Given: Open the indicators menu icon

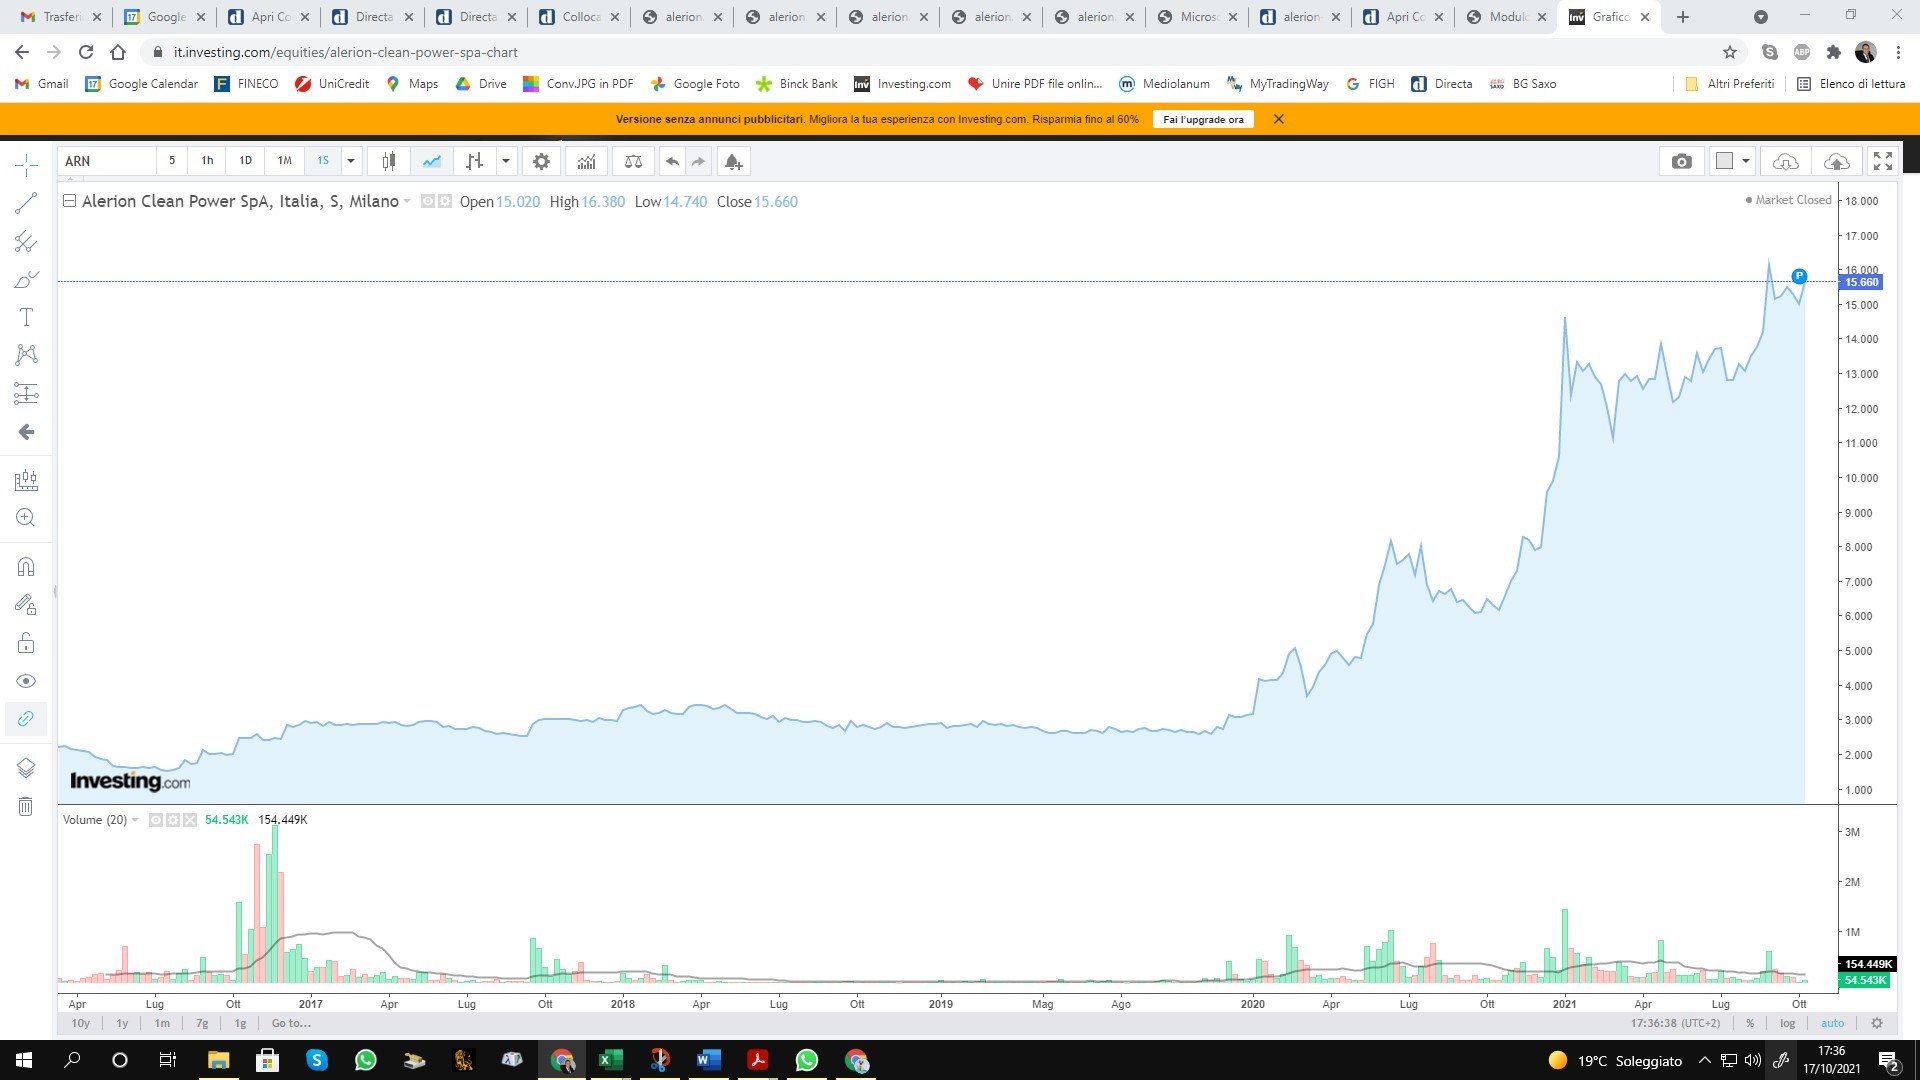Looking at the screenshot, I should tap(586, 161).
